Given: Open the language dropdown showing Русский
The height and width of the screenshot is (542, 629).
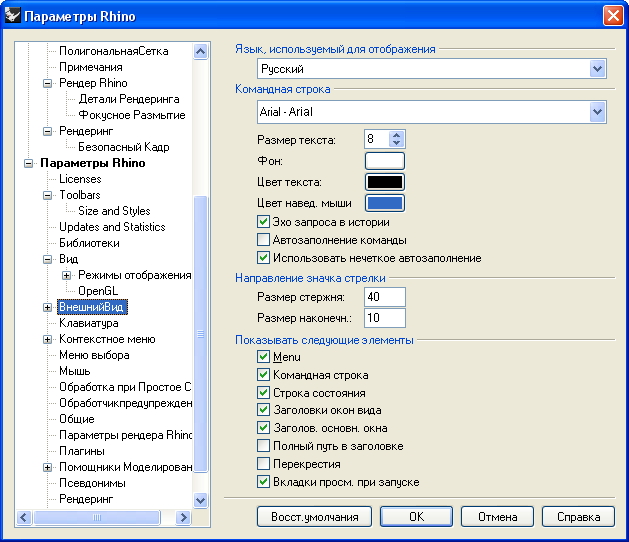Looking at the screenshot, I should pos(597,69).
